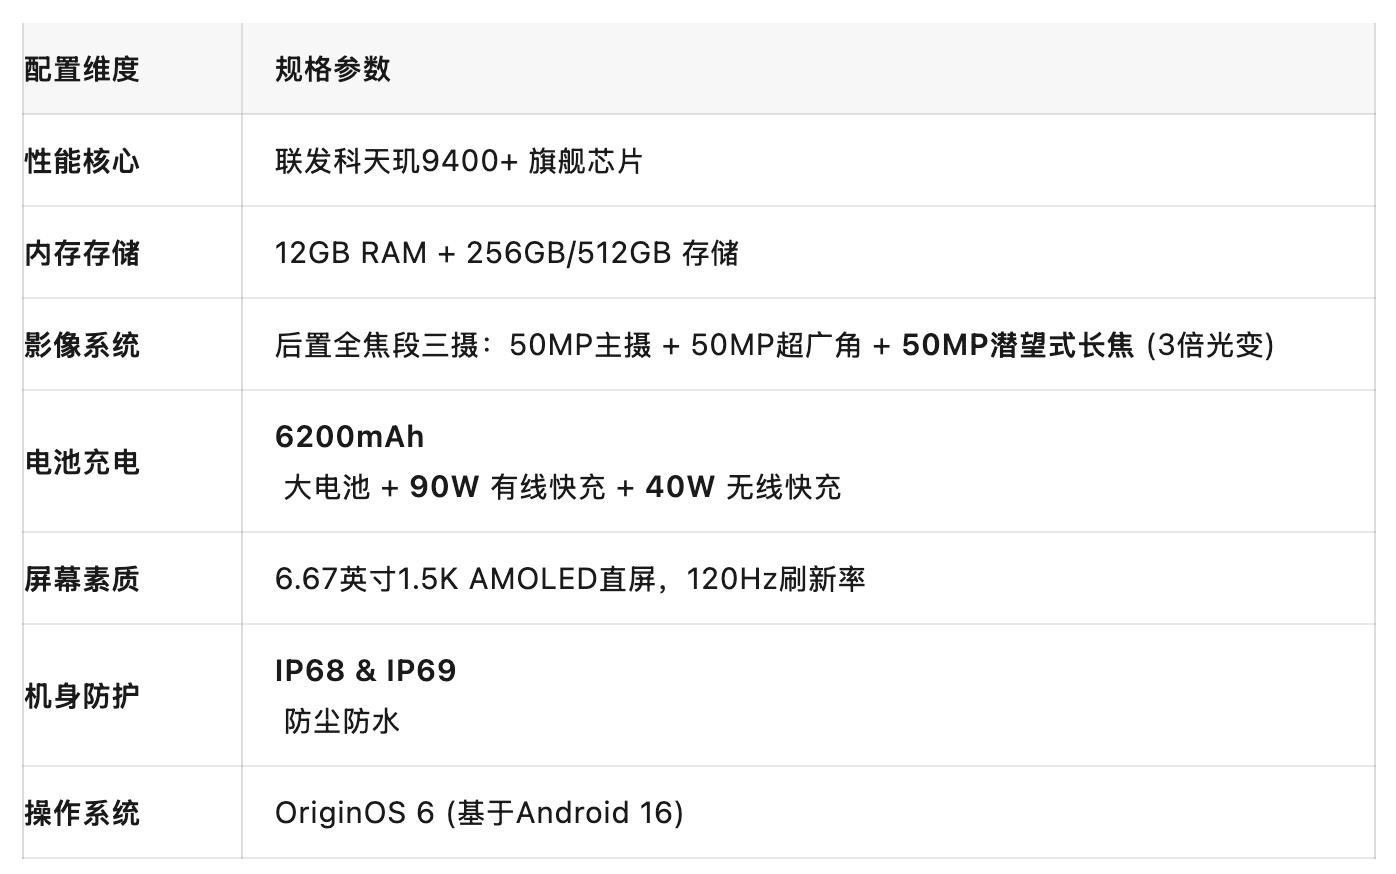Click the bold 6200mAh text

[350, 437]
